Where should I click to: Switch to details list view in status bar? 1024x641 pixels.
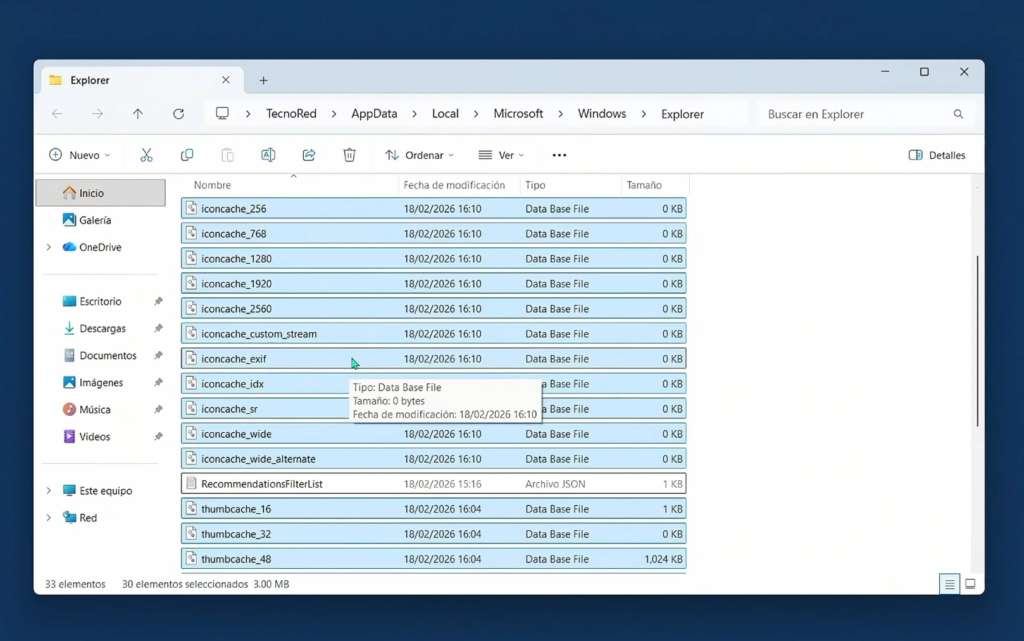pyautogui.click(x=949, y=584)
